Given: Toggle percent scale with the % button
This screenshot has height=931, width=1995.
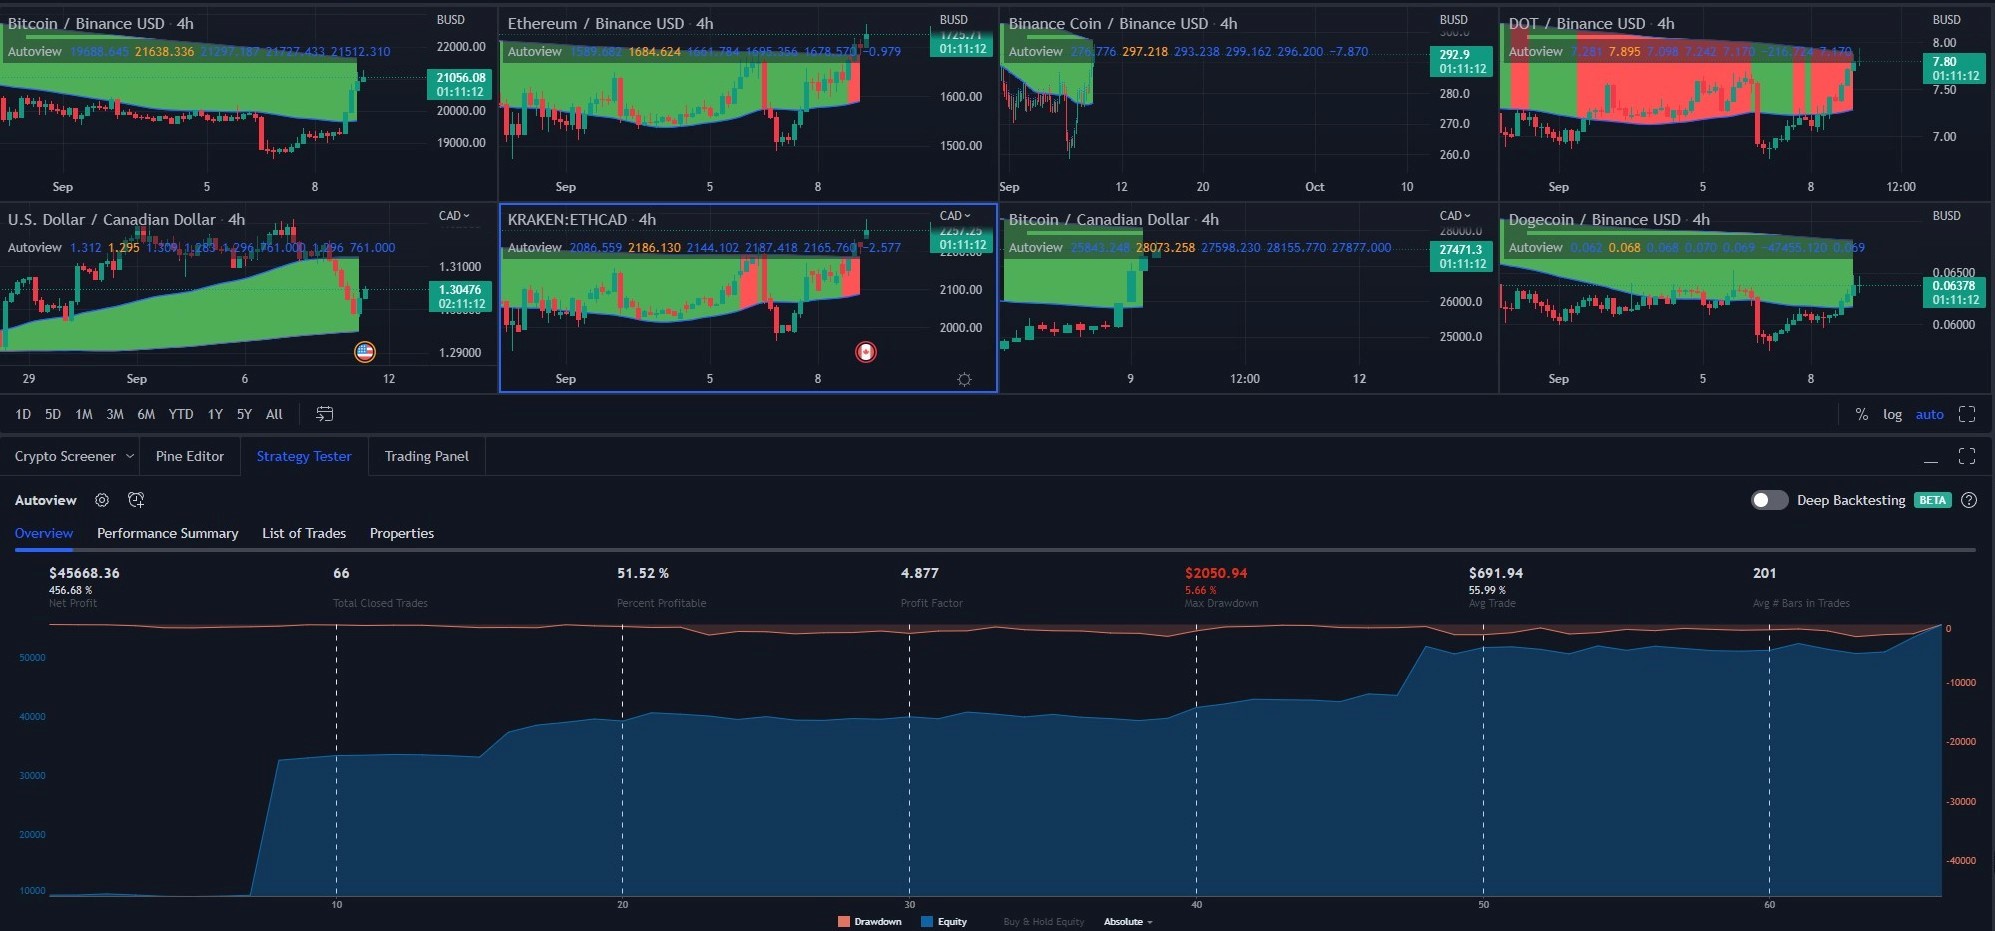Looking at the screenshot, I should [x=1861, y=413].
